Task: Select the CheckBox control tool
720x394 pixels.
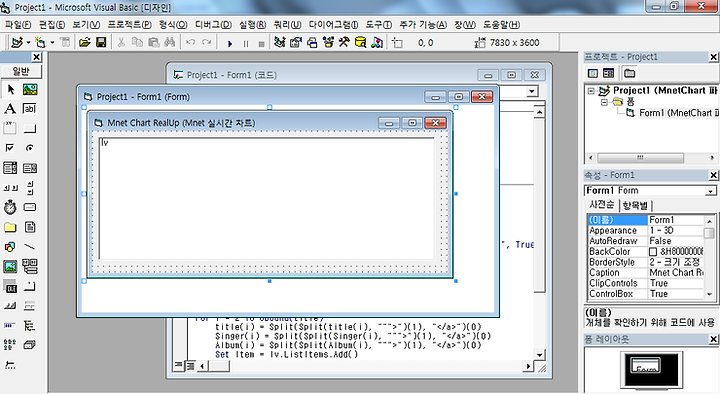Action: (x=10, y=148)
